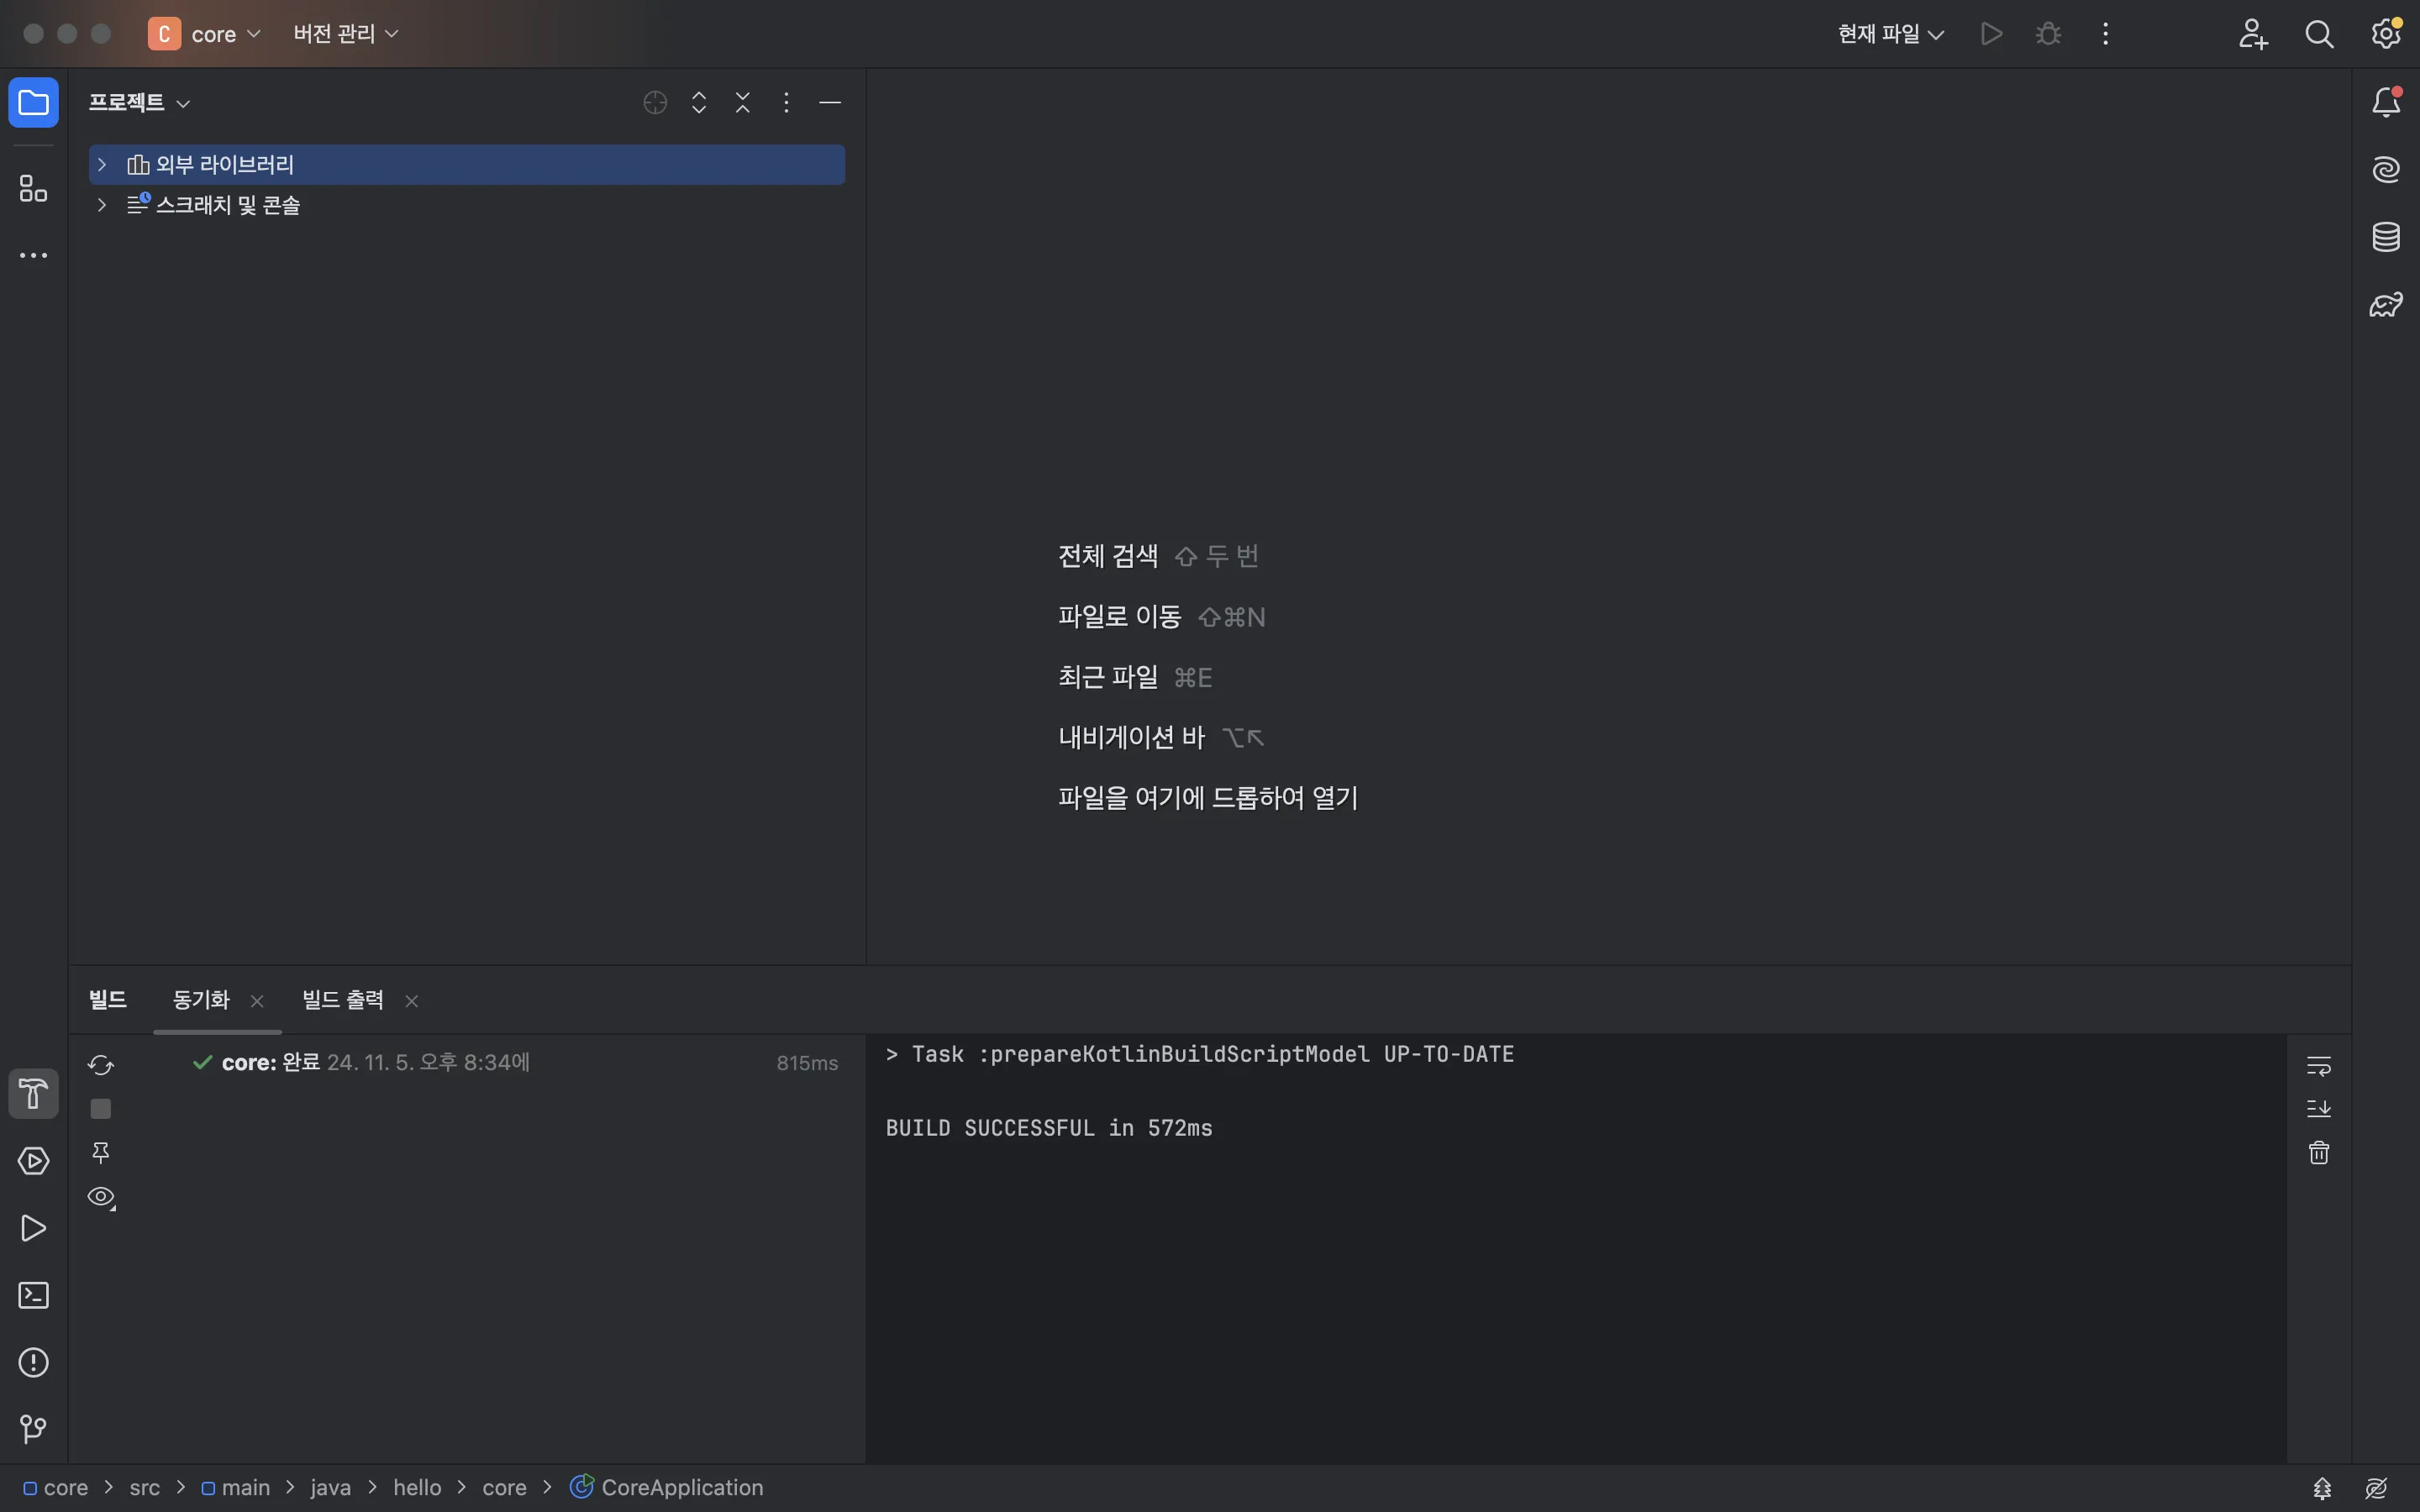The image size is (2420, 1512).
Task: Close the 빌드 출력 tab
Action: (411, 1001)
